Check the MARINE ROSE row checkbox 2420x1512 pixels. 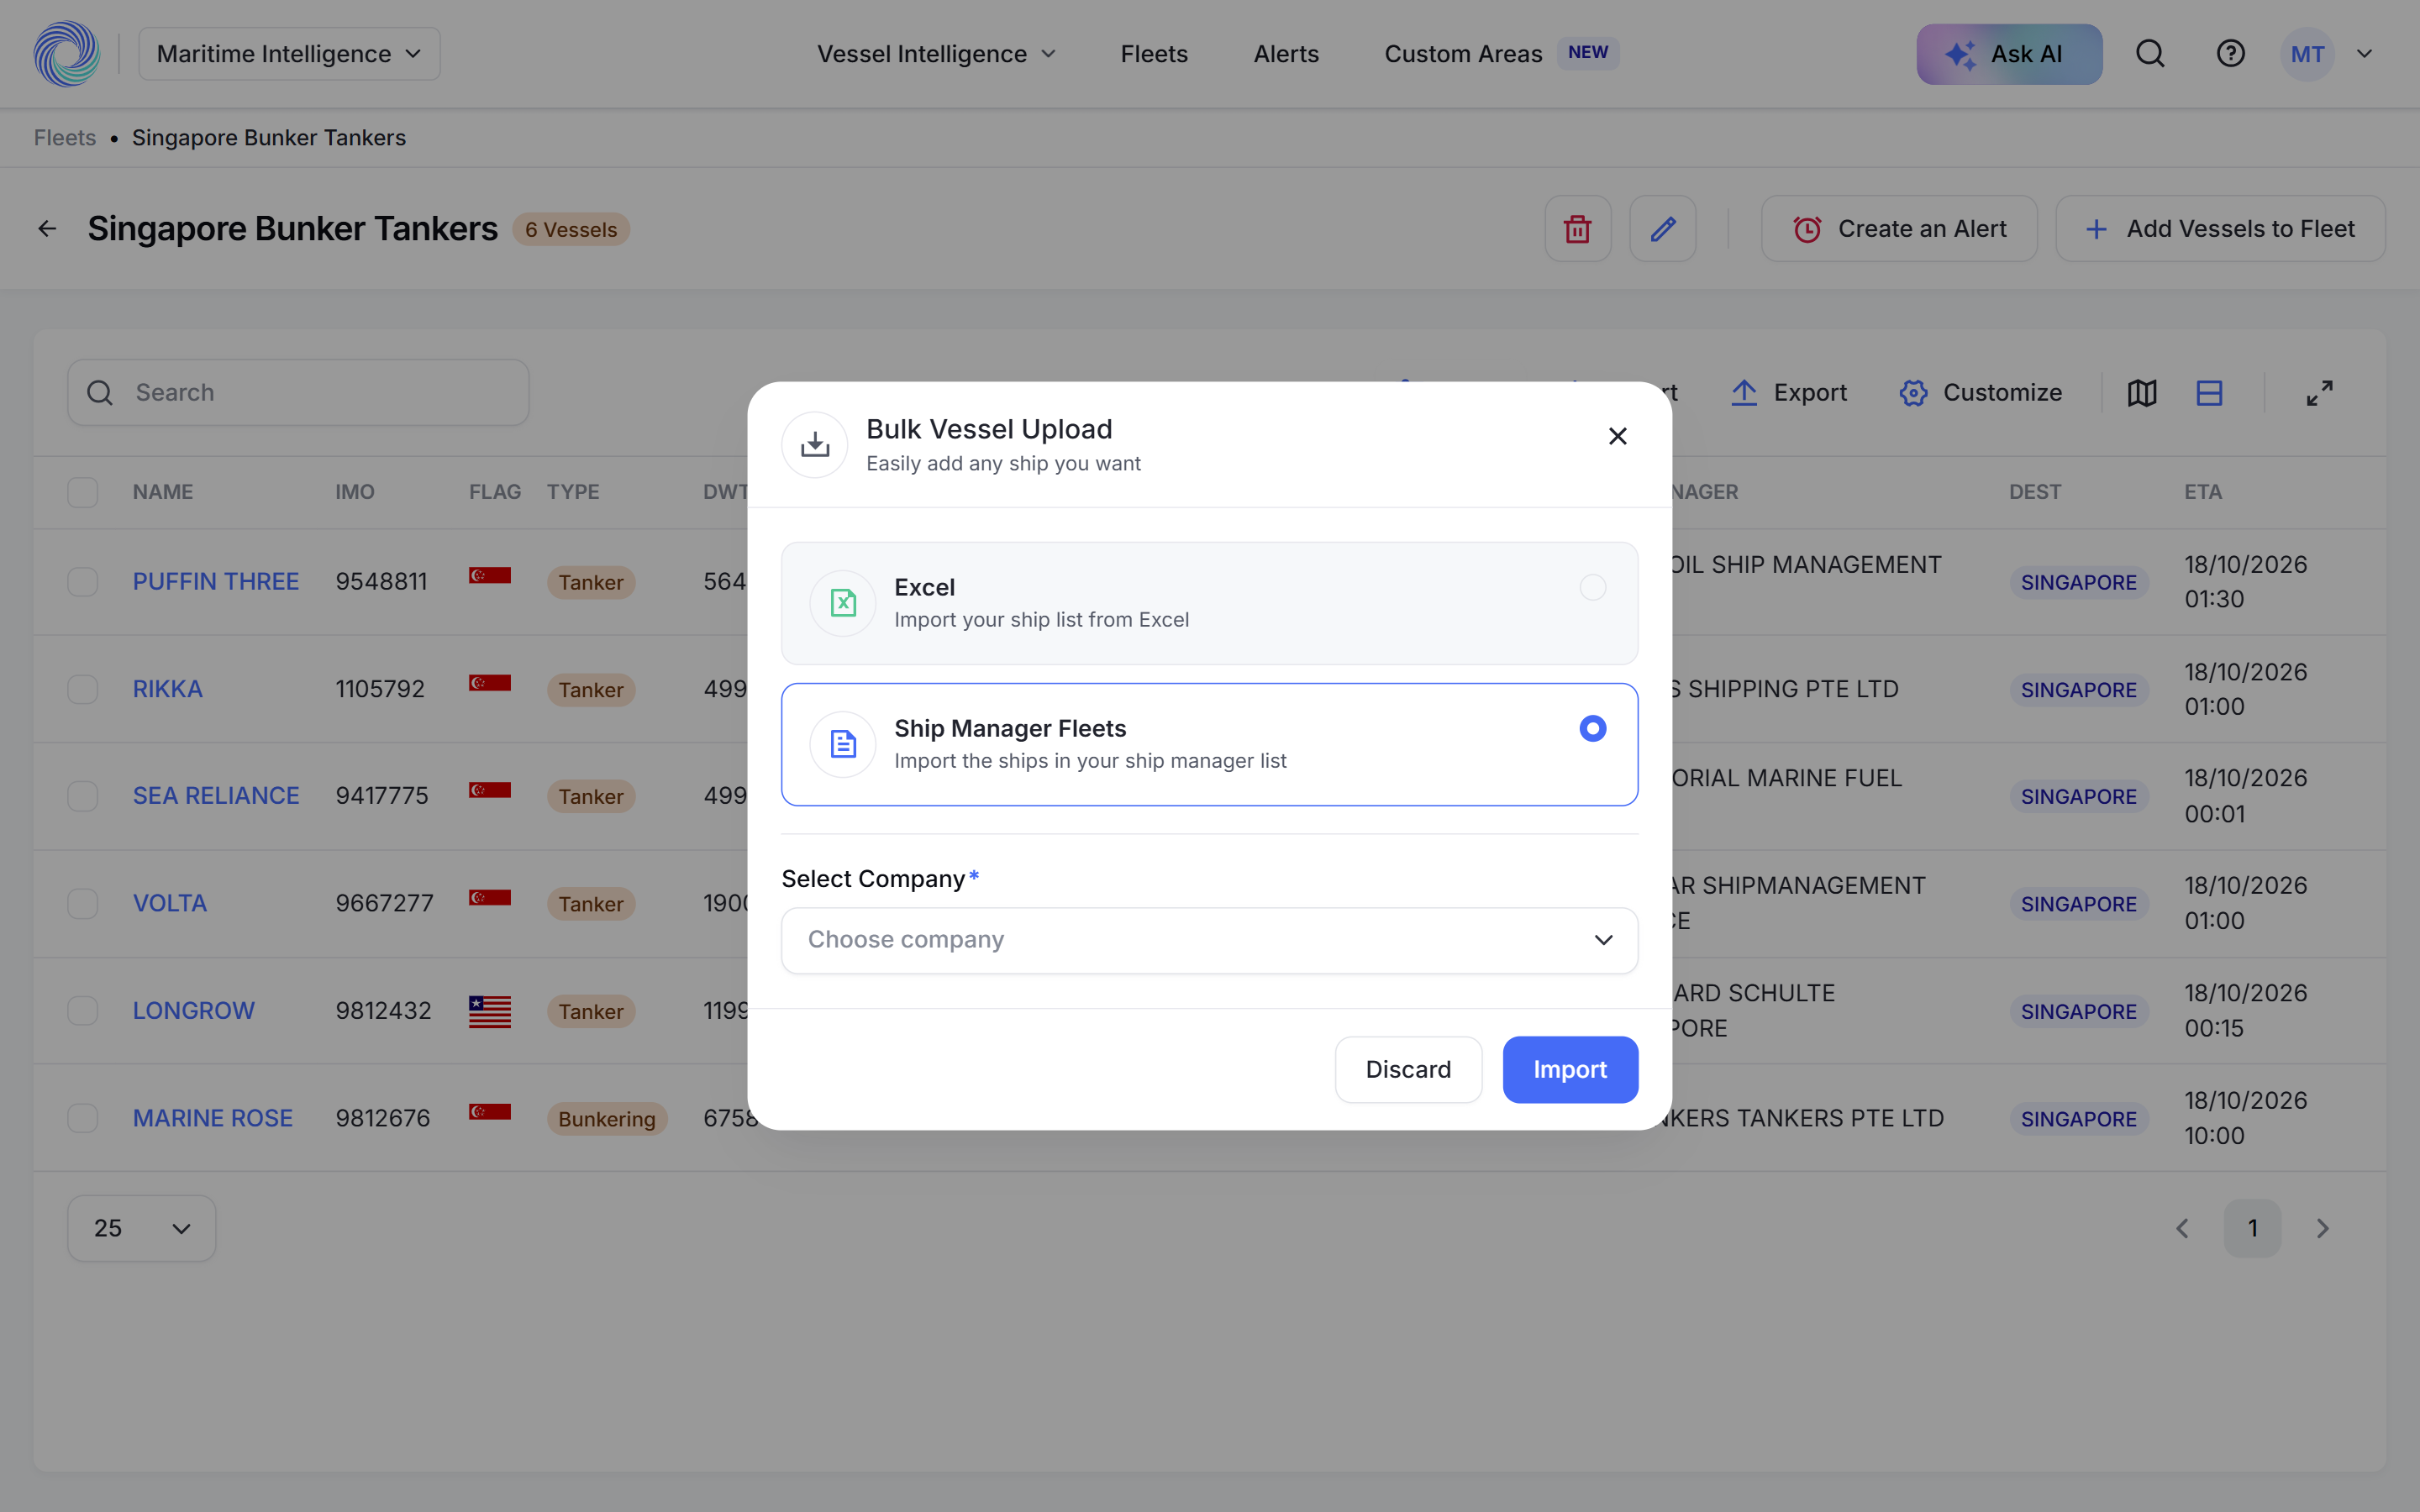83,1118
